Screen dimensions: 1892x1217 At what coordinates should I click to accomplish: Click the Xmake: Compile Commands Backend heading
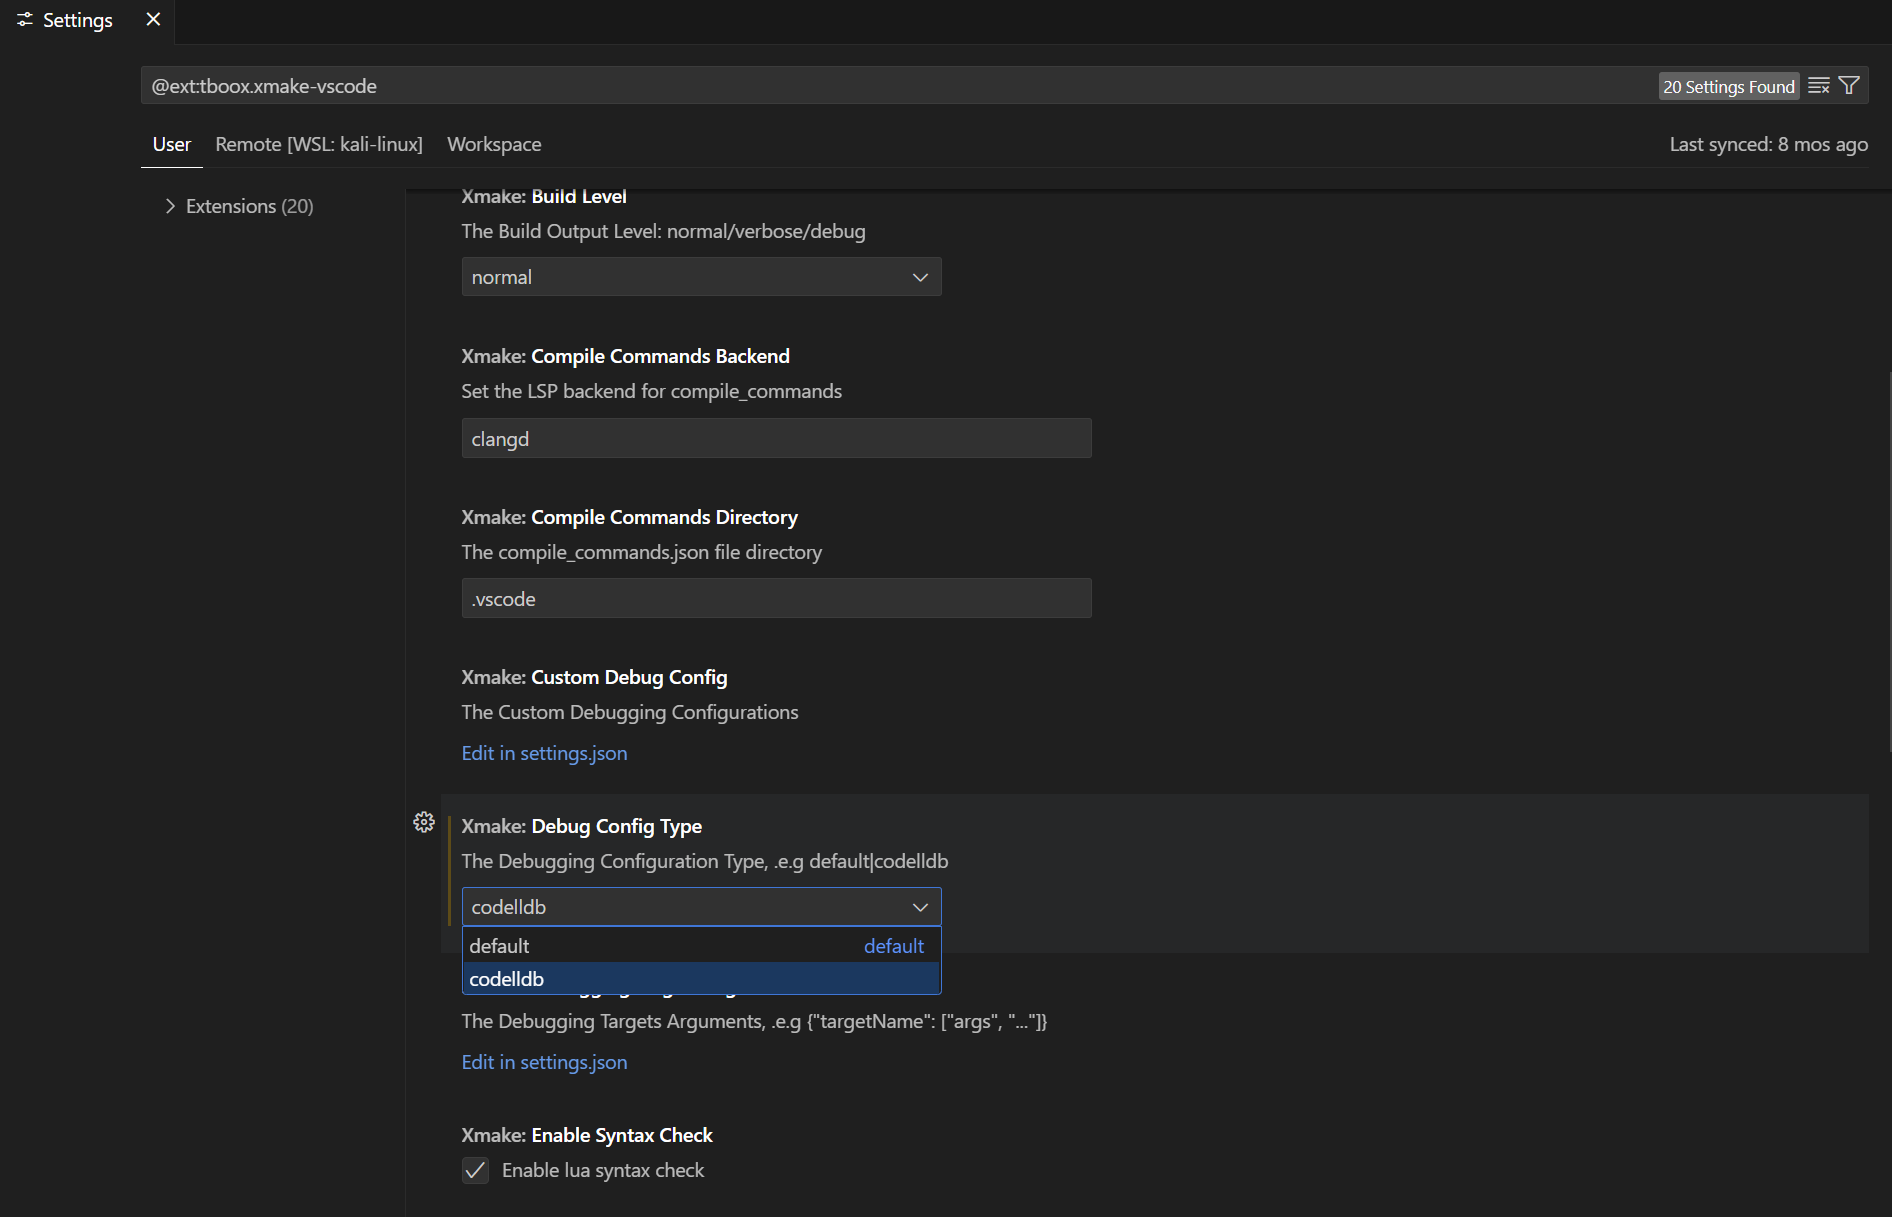point(625,356)
